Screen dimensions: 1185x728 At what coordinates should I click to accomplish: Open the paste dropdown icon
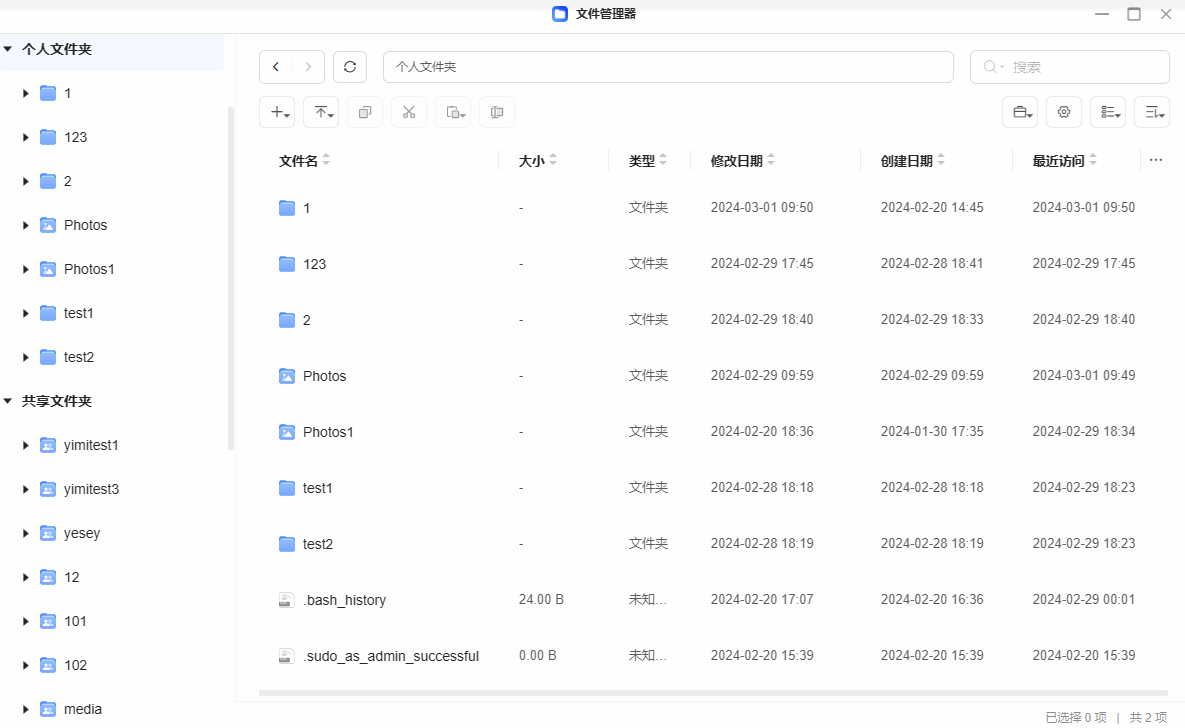point(453,112)
